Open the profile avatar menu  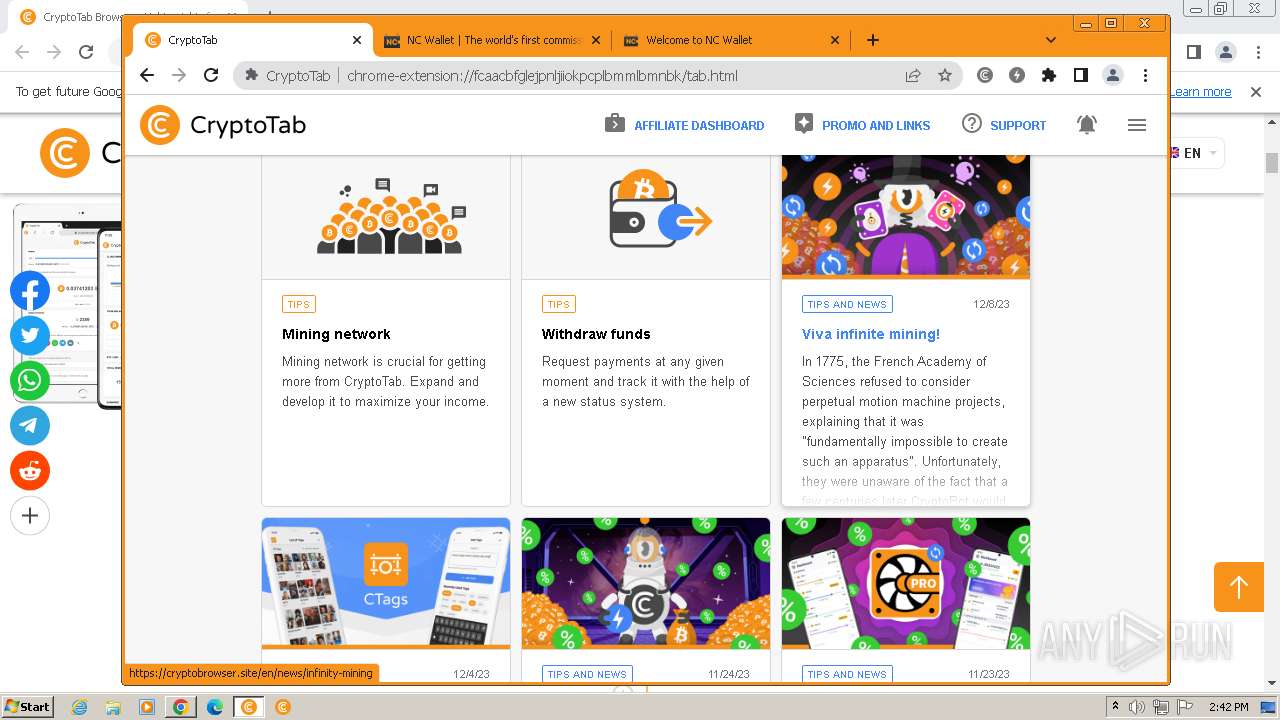pyautogui.click(x=1113, y=75)
